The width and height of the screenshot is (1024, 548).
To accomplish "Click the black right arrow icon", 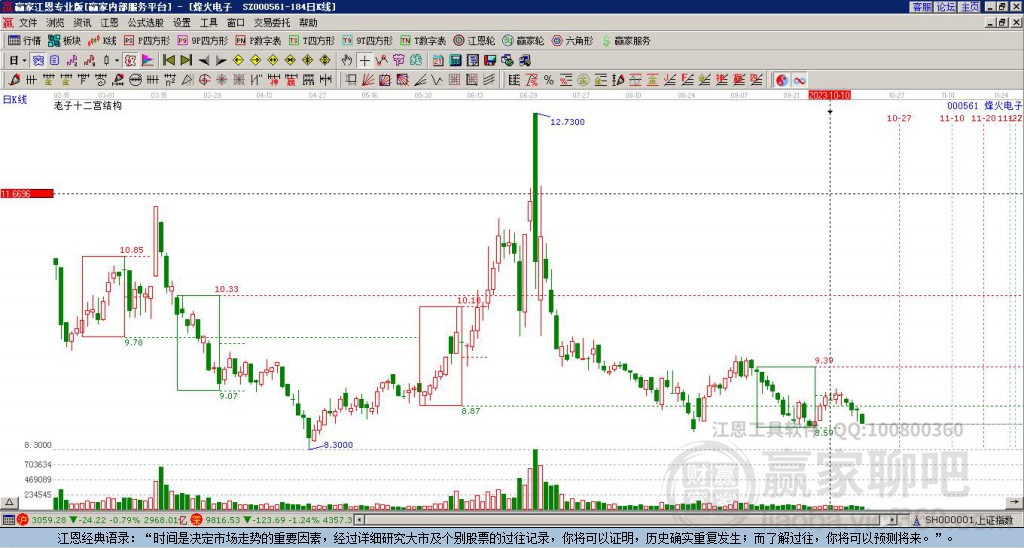I will point(221,61).
